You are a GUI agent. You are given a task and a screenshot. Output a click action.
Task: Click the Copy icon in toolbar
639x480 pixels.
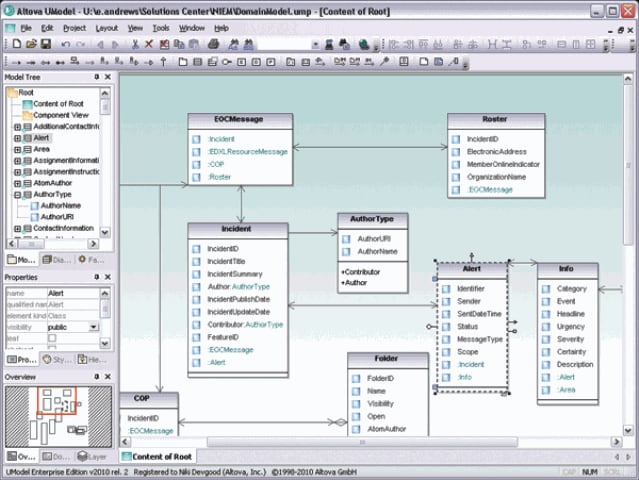coord(179,44)
